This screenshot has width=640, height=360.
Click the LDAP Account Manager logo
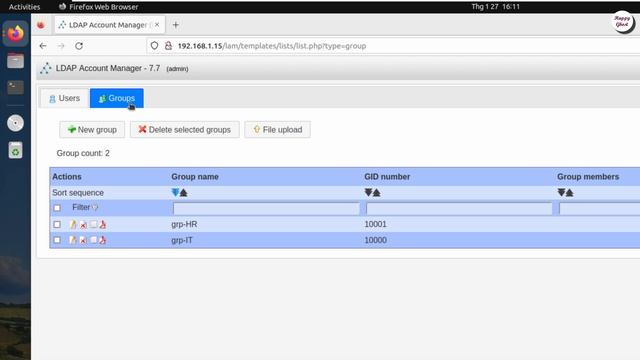46,68
